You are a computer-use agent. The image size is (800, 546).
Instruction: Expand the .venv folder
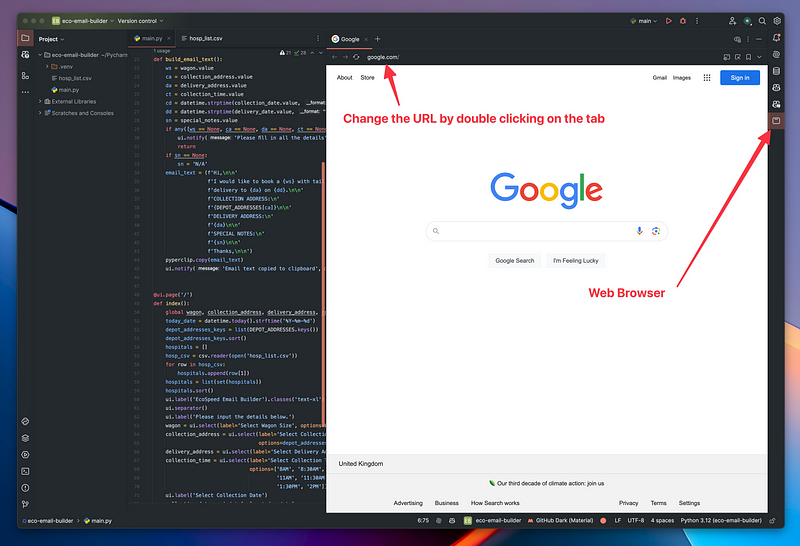tap(47, 67)
